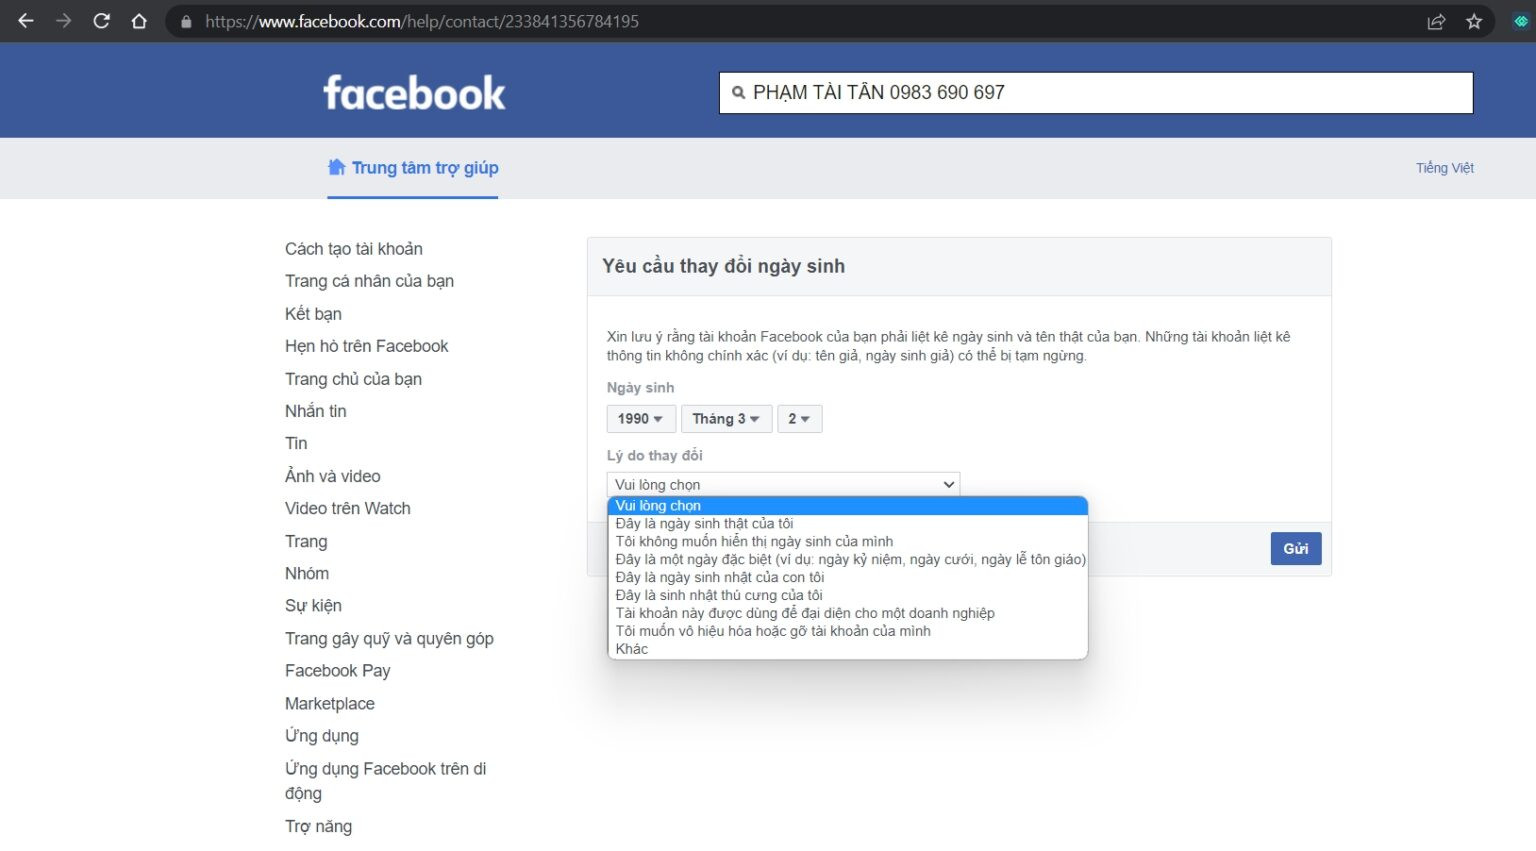Choose Tôi không muốn hiển thị ngày sinh
Image resolution: width=1536 pixels, height=851 pixels.
point(847,542)
